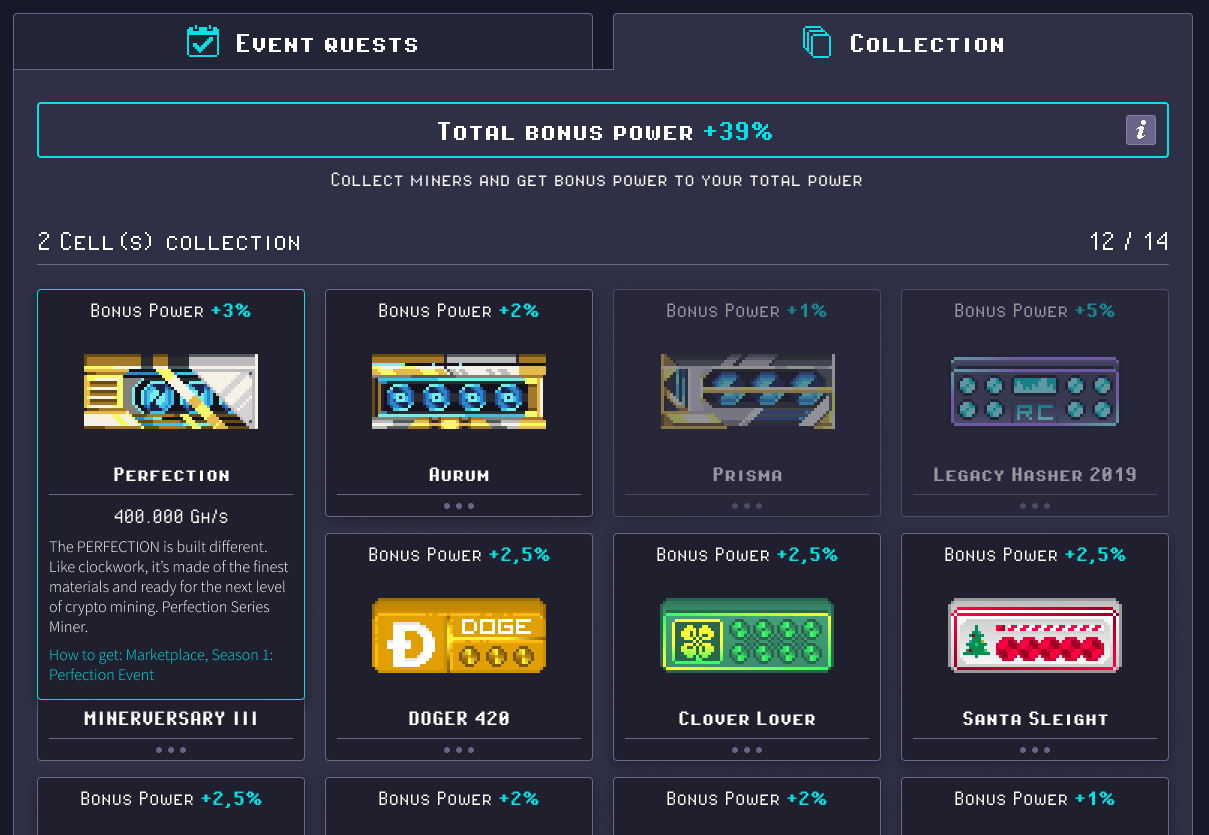The width and height of the screenshot is (1209, 835).
Task: Click the Legacy Hasher 2019 miner image
Action: click(x=1034, y=392)
